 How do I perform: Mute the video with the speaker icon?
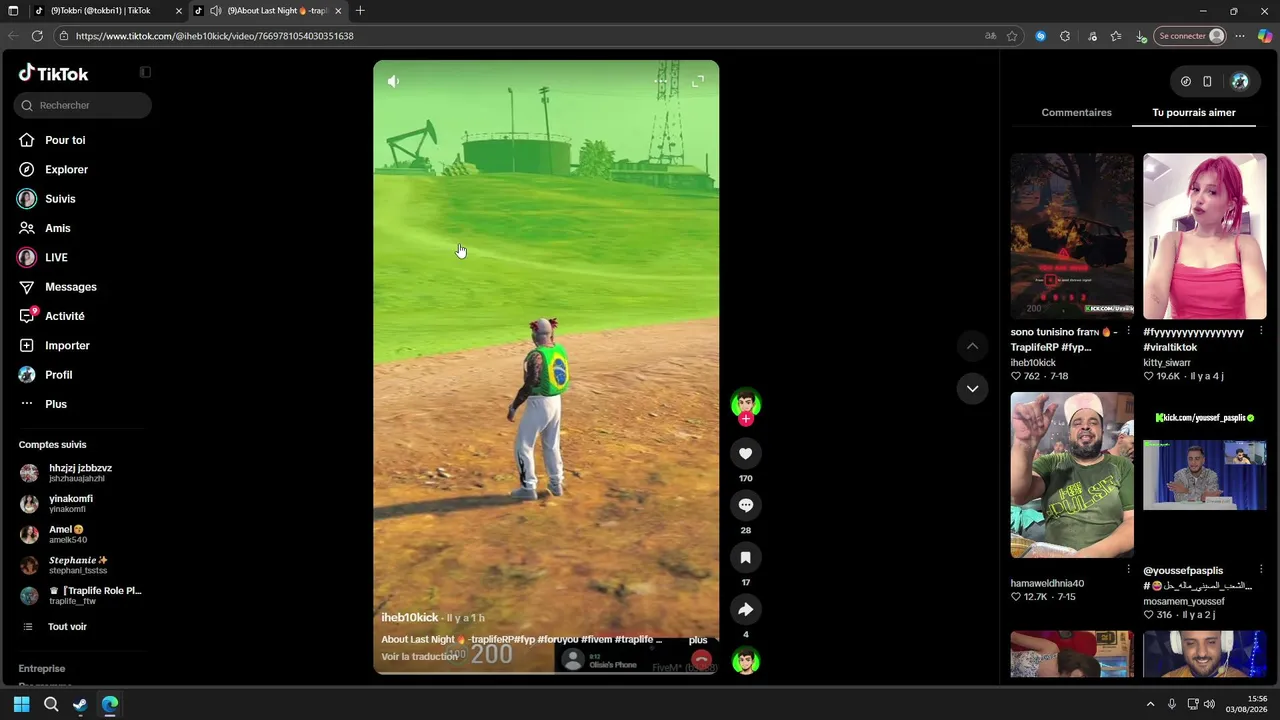coord(393,81)
